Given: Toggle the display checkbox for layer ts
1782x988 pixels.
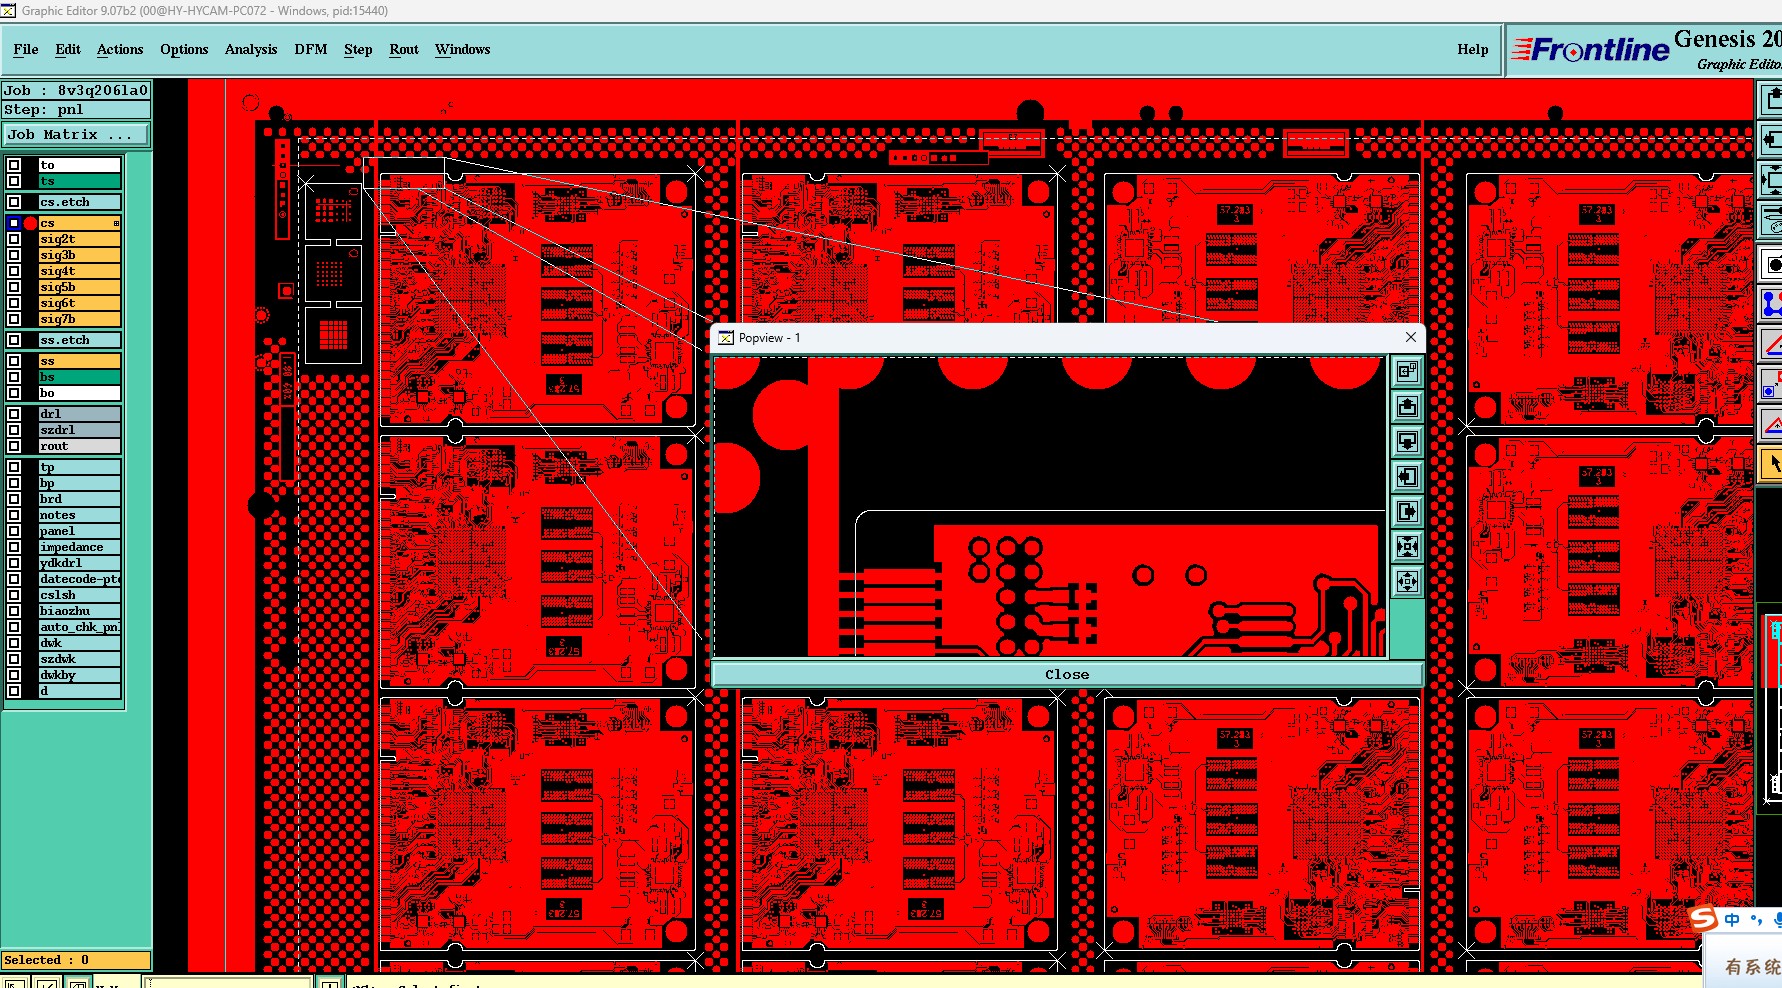Looking at the screenshot, I should (14, 181).
